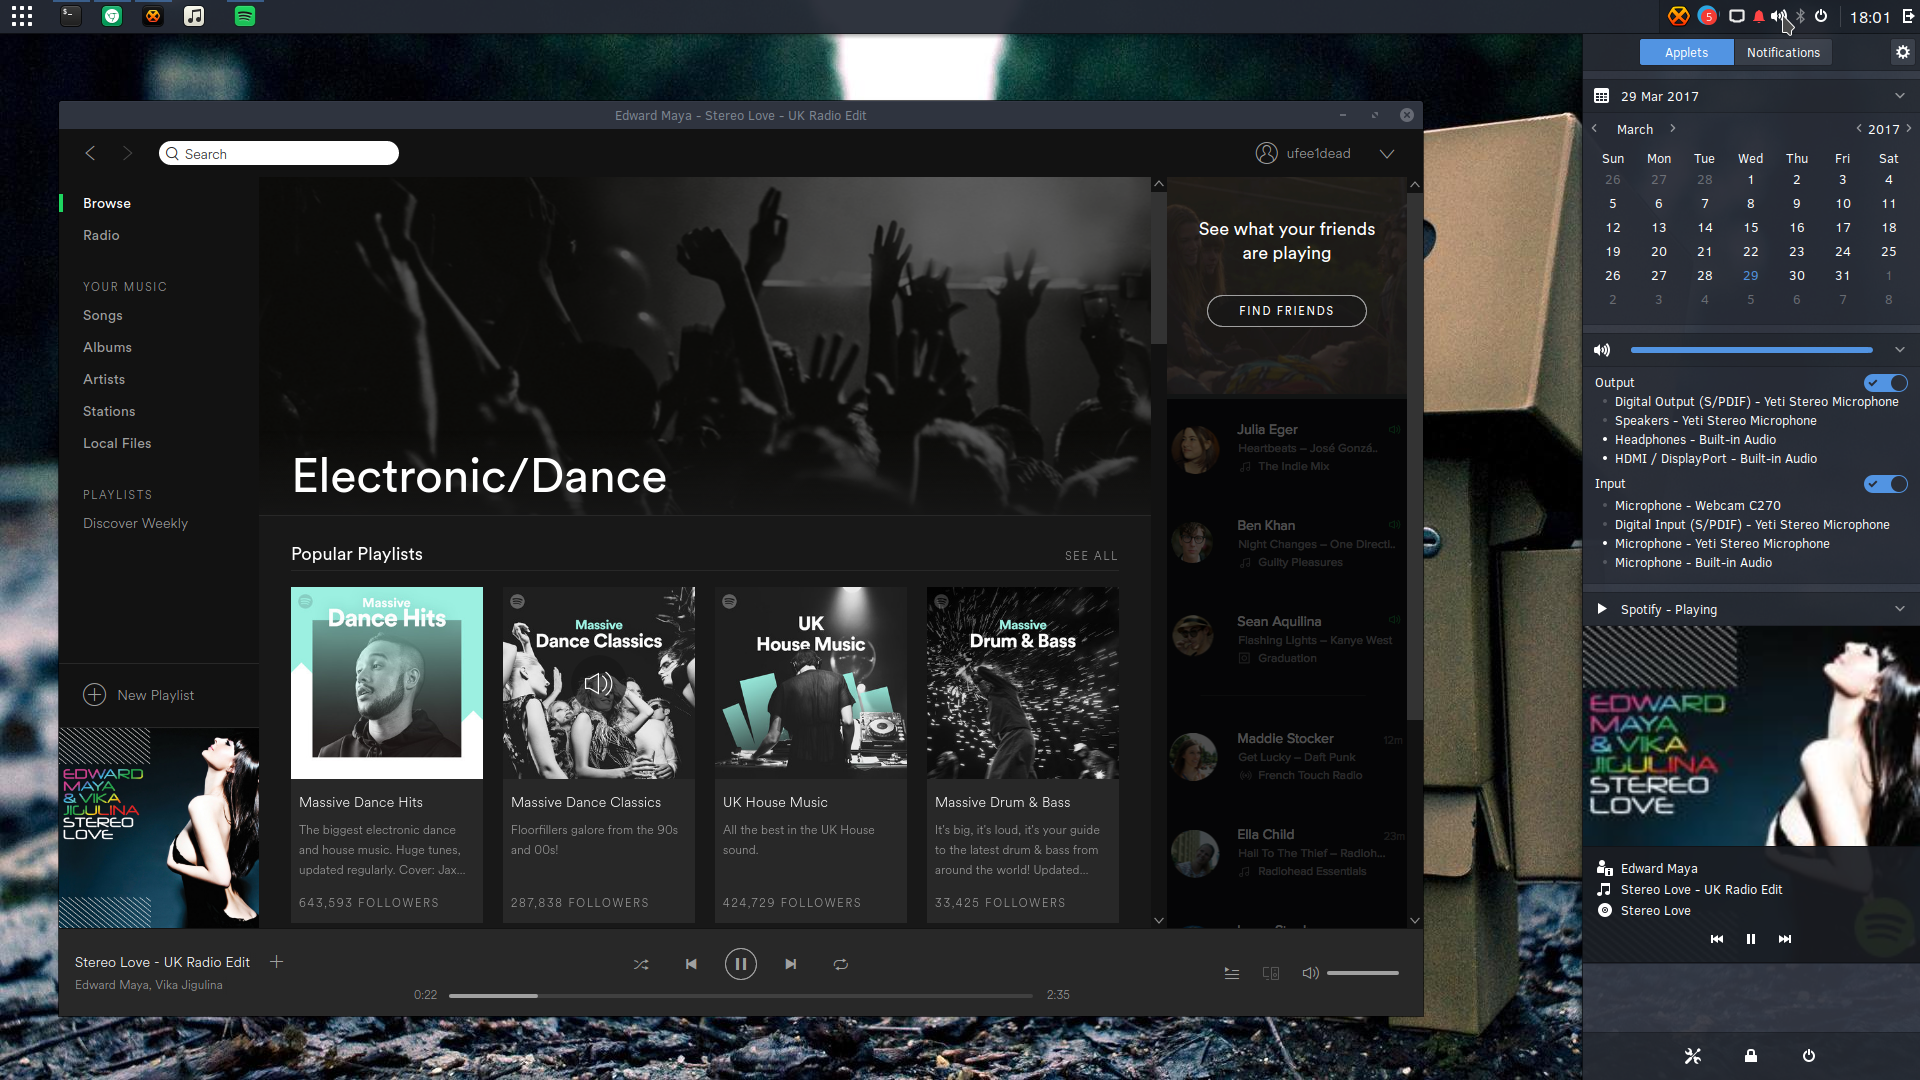
Task: Go forward with Spotify's forward arrow
Action: coord(127,153)
